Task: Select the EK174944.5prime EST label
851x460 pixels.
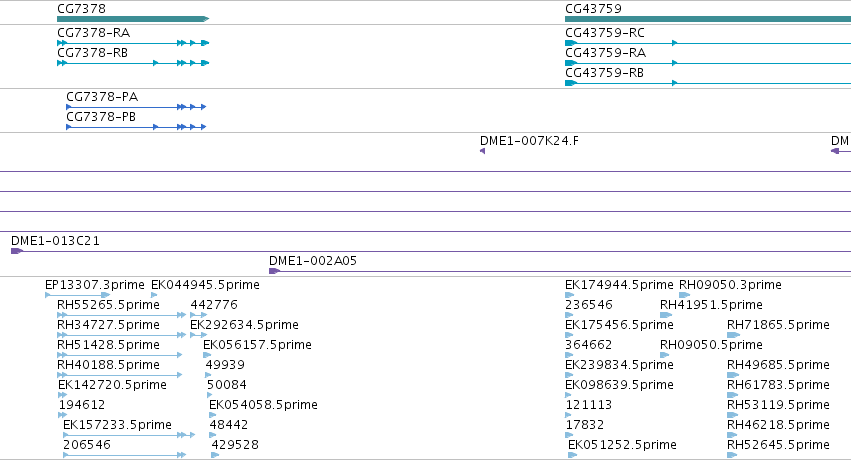Action: coord(619,285)
